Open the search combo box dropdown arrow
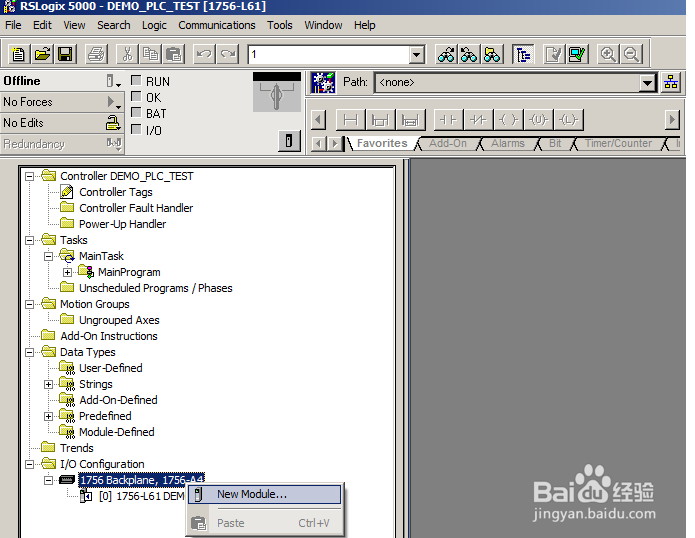 tap(416, 55)
